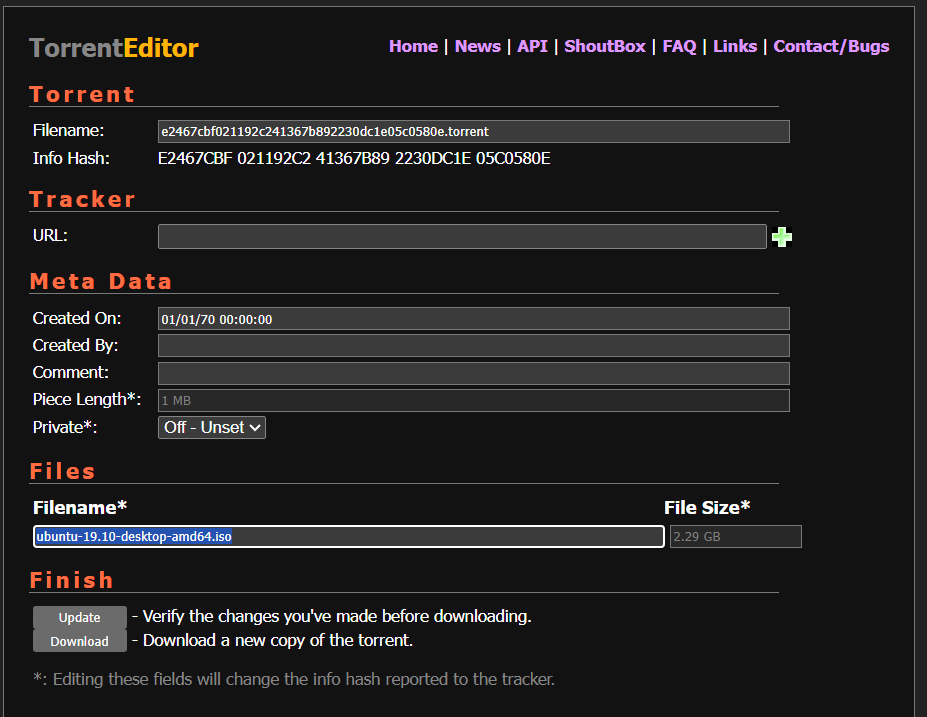Click the torrent Filename input field
Viewport: 927px width, 717px height.
coord(473,132)
